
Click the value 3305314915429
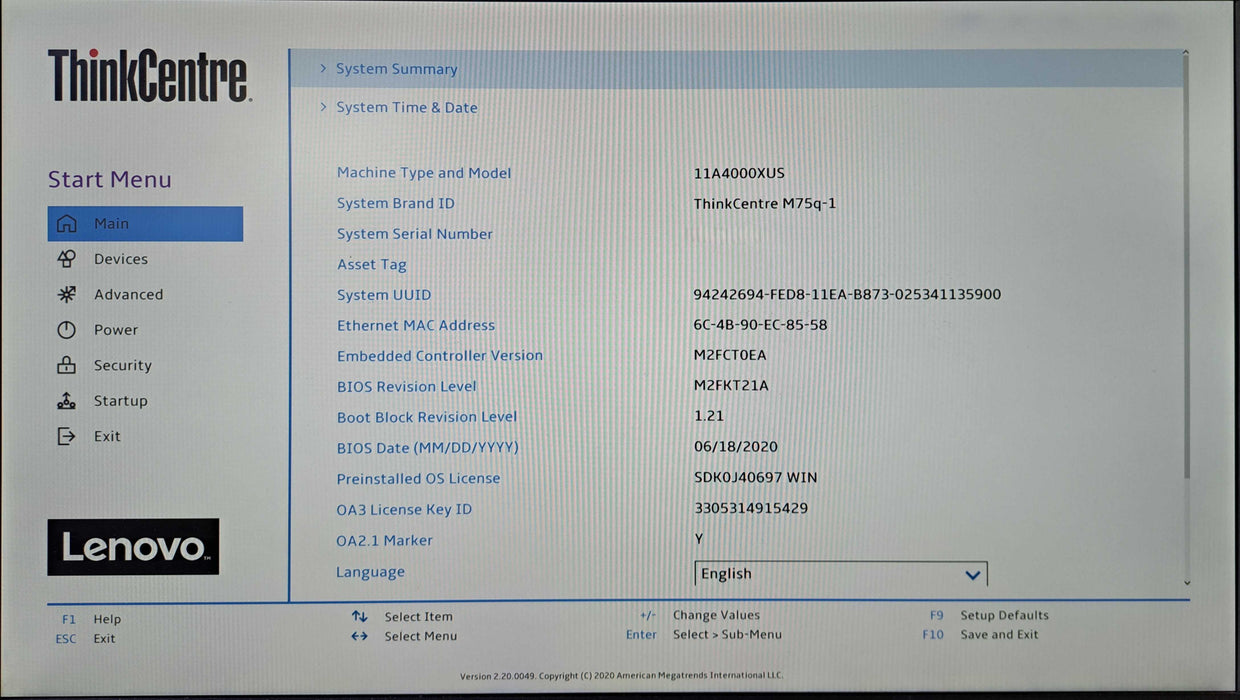point(751,508)
